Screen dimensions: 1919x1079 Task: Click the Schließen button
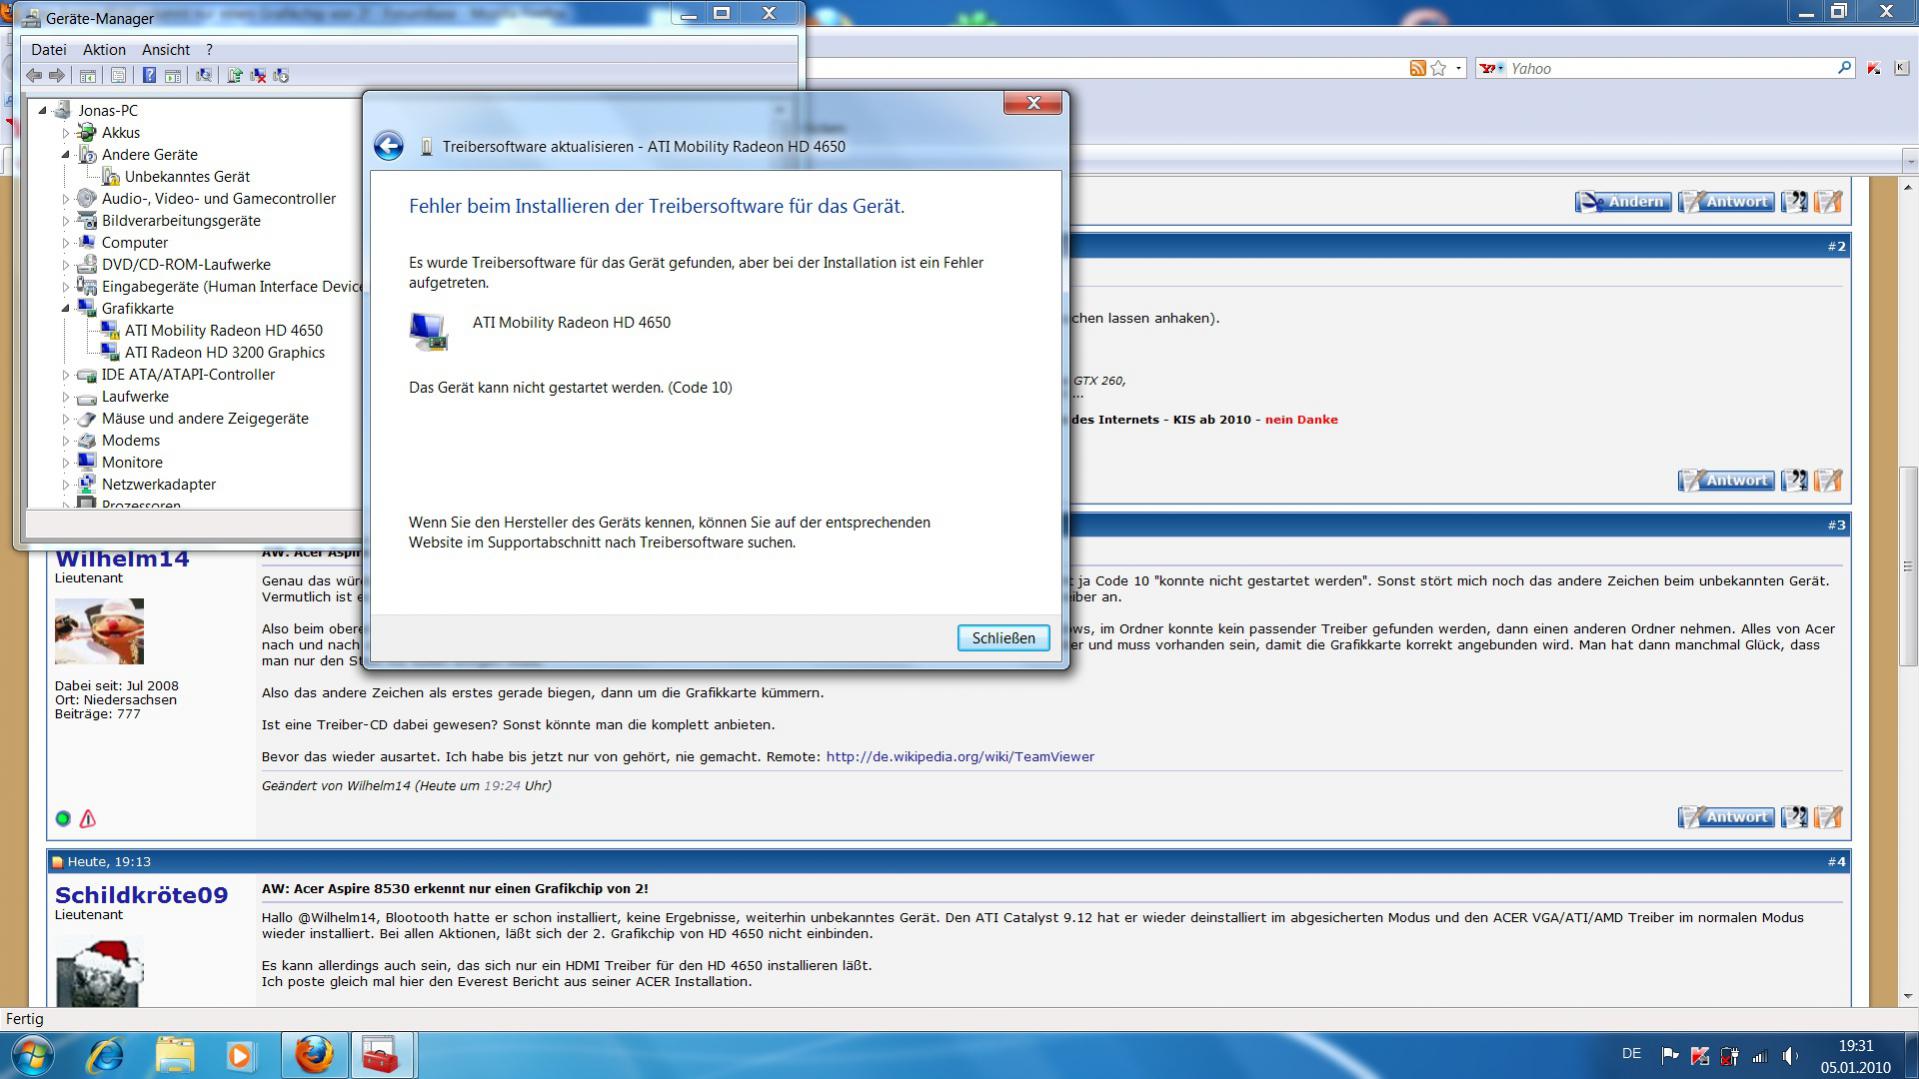point(1003,638)
